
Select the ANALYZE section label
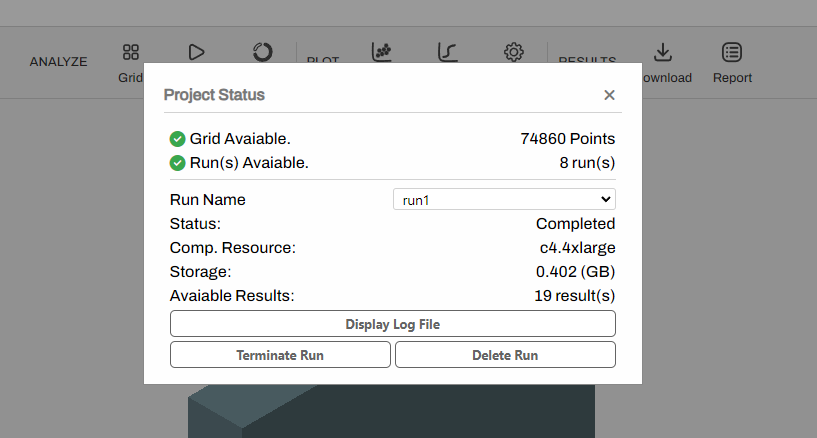pyautogui.click(x=58, y=61)
